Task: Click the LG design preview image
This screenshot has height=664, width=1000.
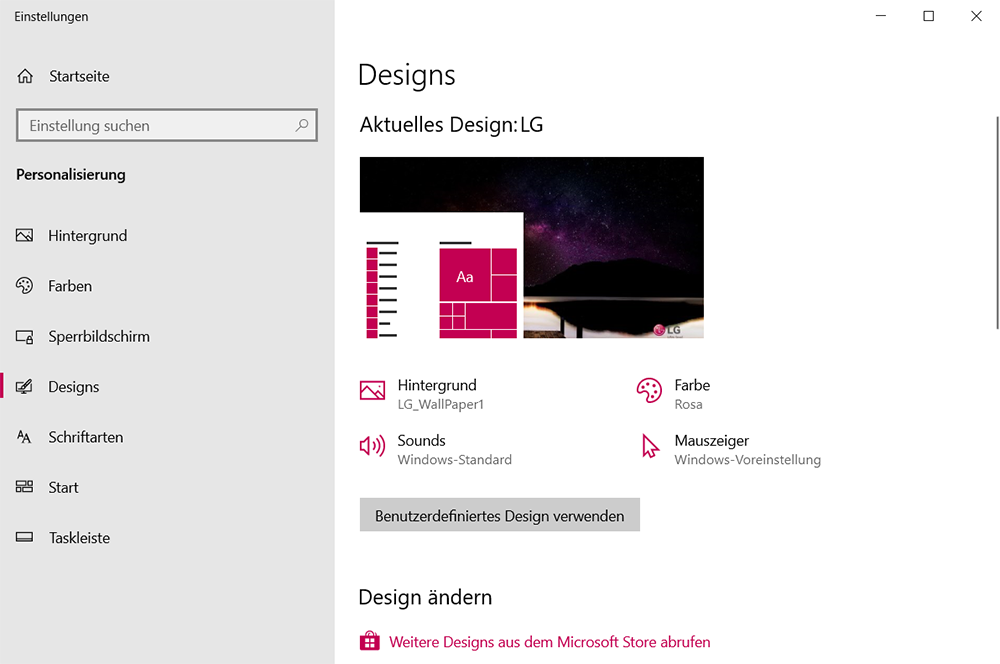Action: point(531,247)
